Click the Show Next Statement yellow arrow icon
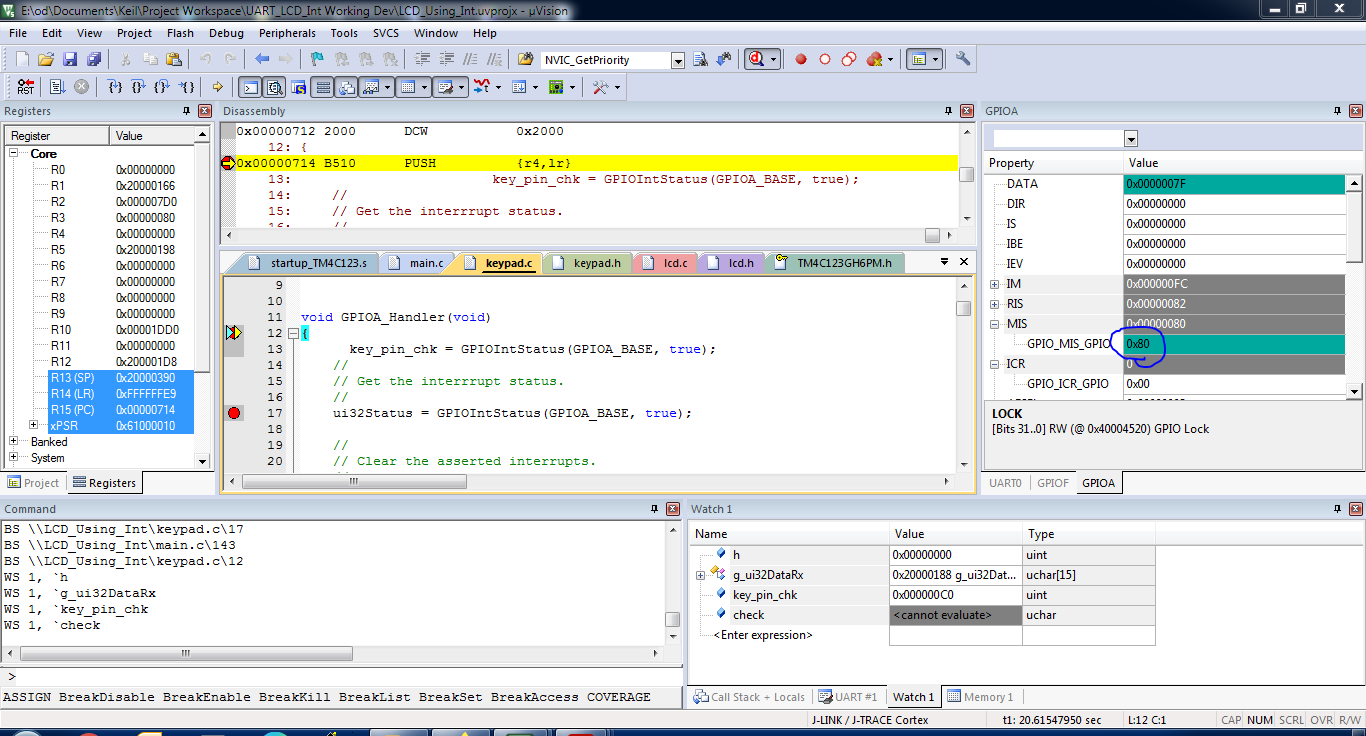This screenshot has height=736, width=1366. (217, 87)
